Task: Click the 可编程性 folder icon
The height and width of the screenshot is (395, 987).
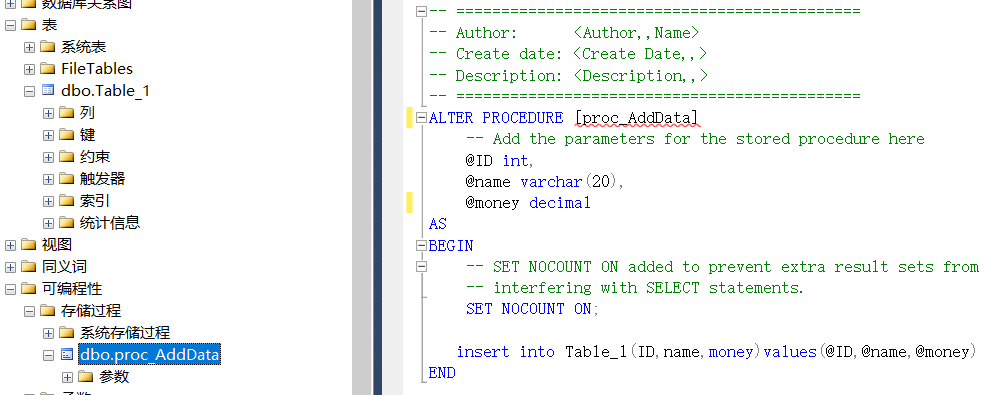Action: tap(28, 288)
